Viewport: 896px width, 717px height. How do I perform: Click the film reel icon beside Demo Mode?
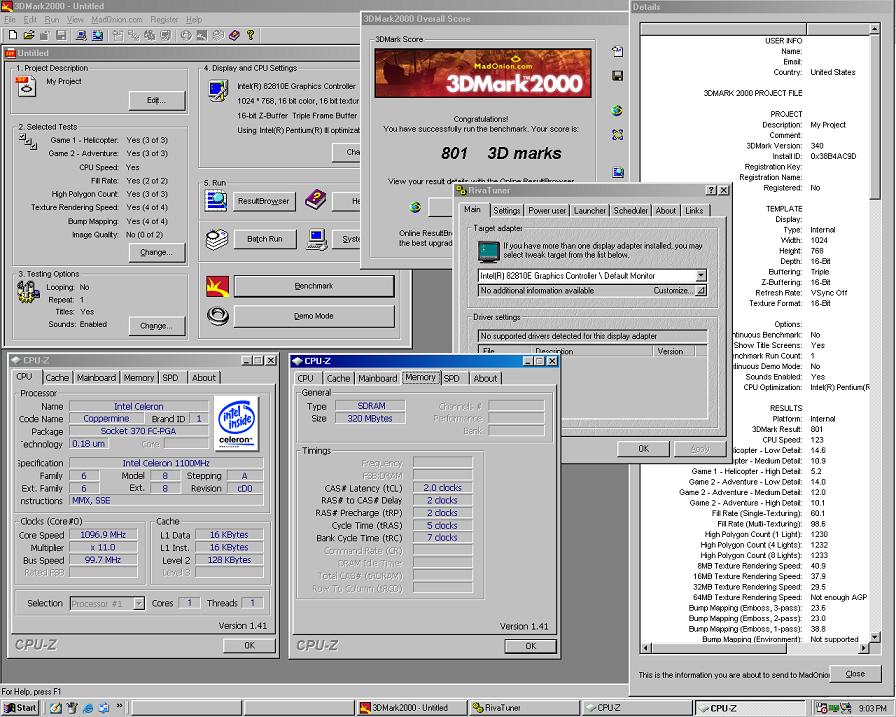pyautogui.click(x=218, y=316)
